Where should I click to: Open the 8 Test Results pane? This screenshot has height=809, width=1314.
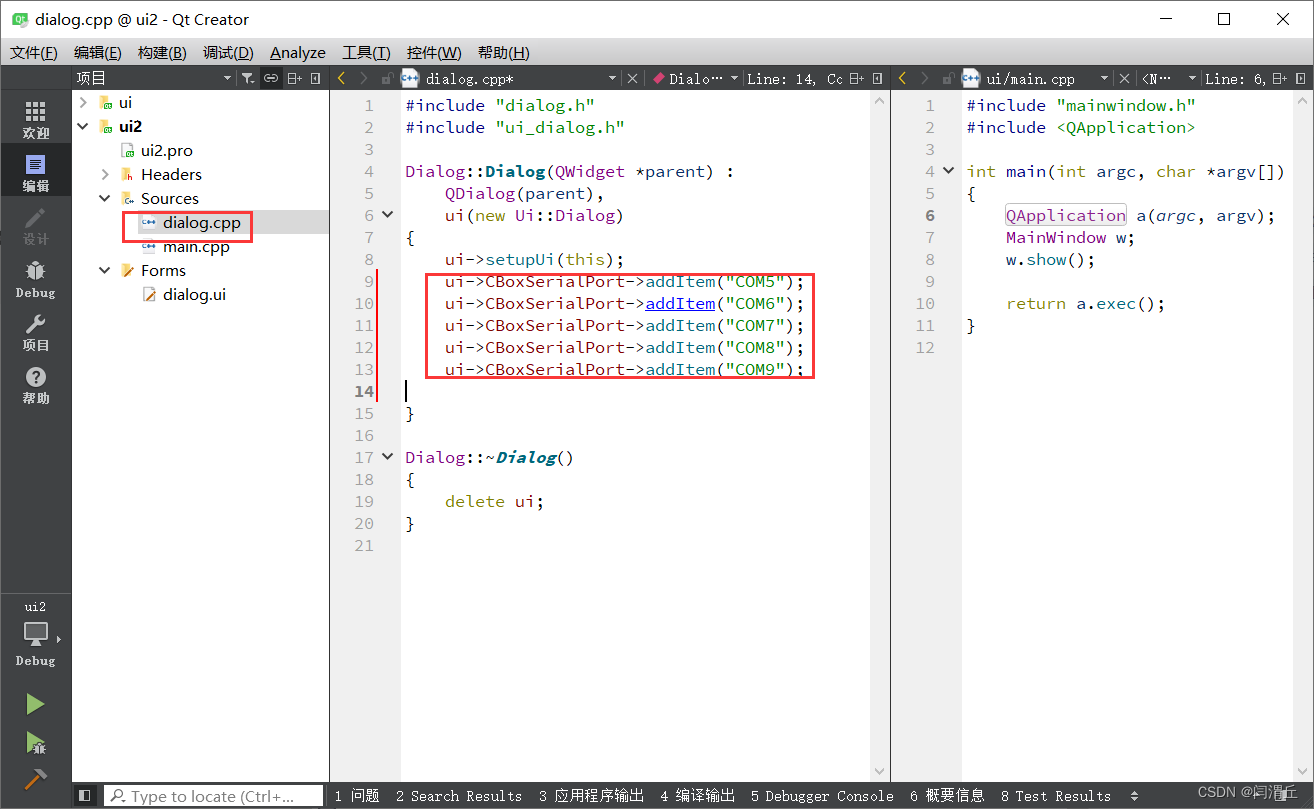point(1055,796)
